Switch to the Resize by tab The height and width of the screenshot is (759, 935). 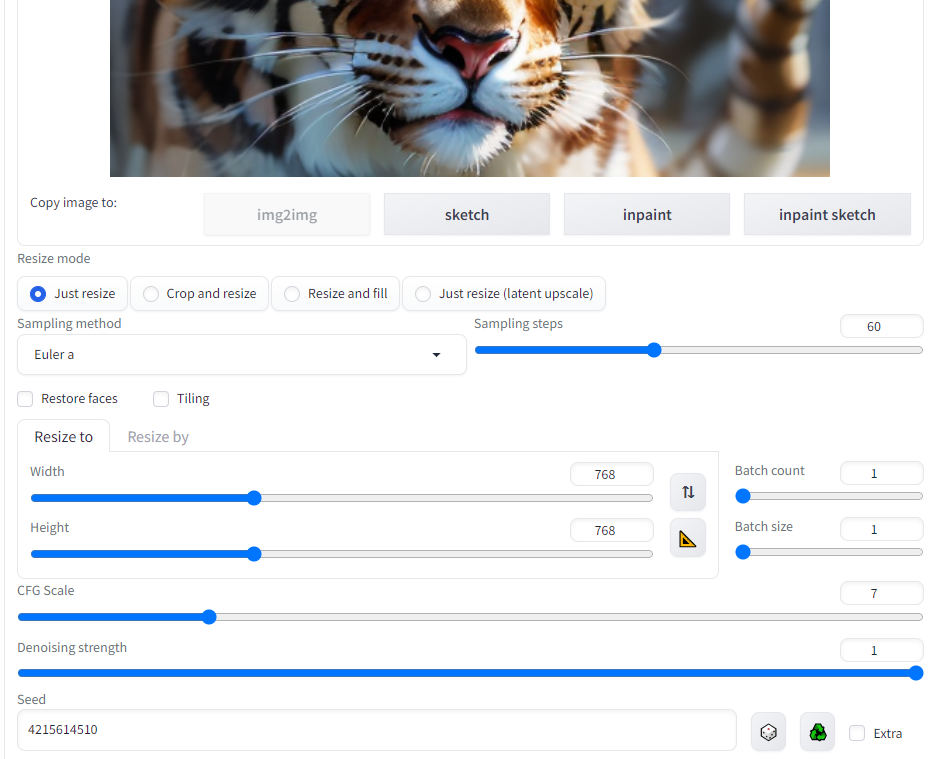pyautogui.click(x=158, y=437)
